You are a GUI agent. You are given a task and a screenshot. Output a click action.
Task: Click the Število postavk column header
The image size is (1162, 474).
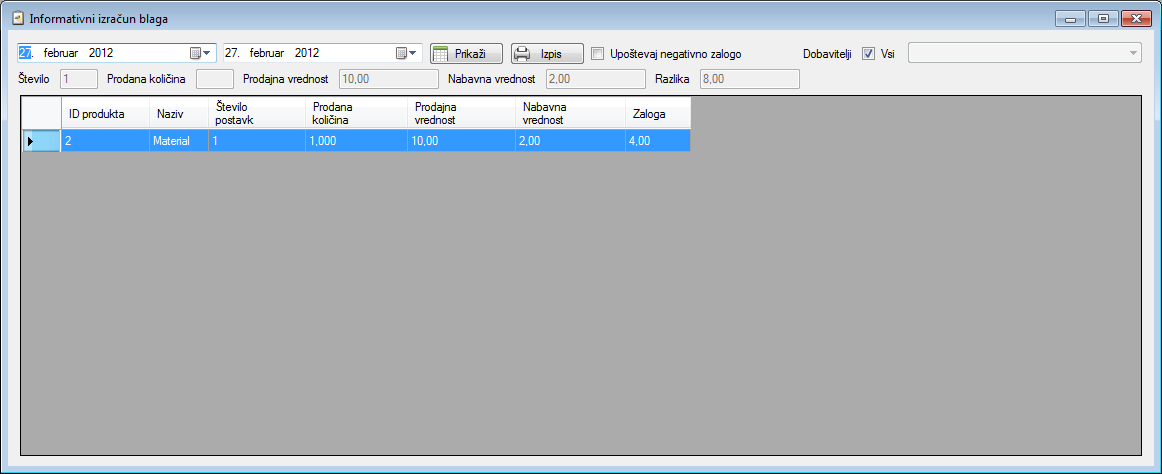[x=257, y=114]
